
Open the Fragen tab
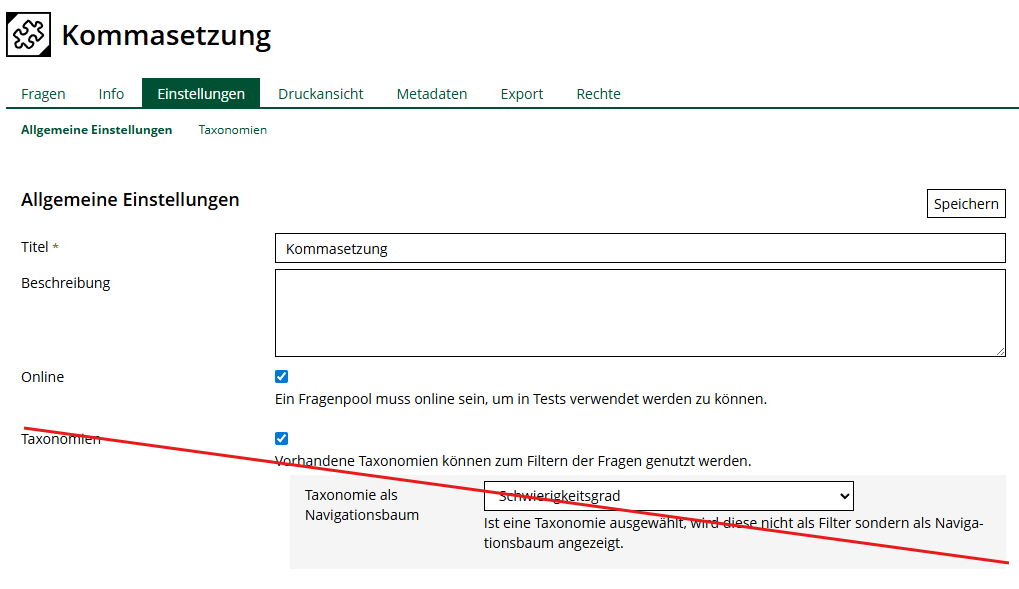click(43, 94)
